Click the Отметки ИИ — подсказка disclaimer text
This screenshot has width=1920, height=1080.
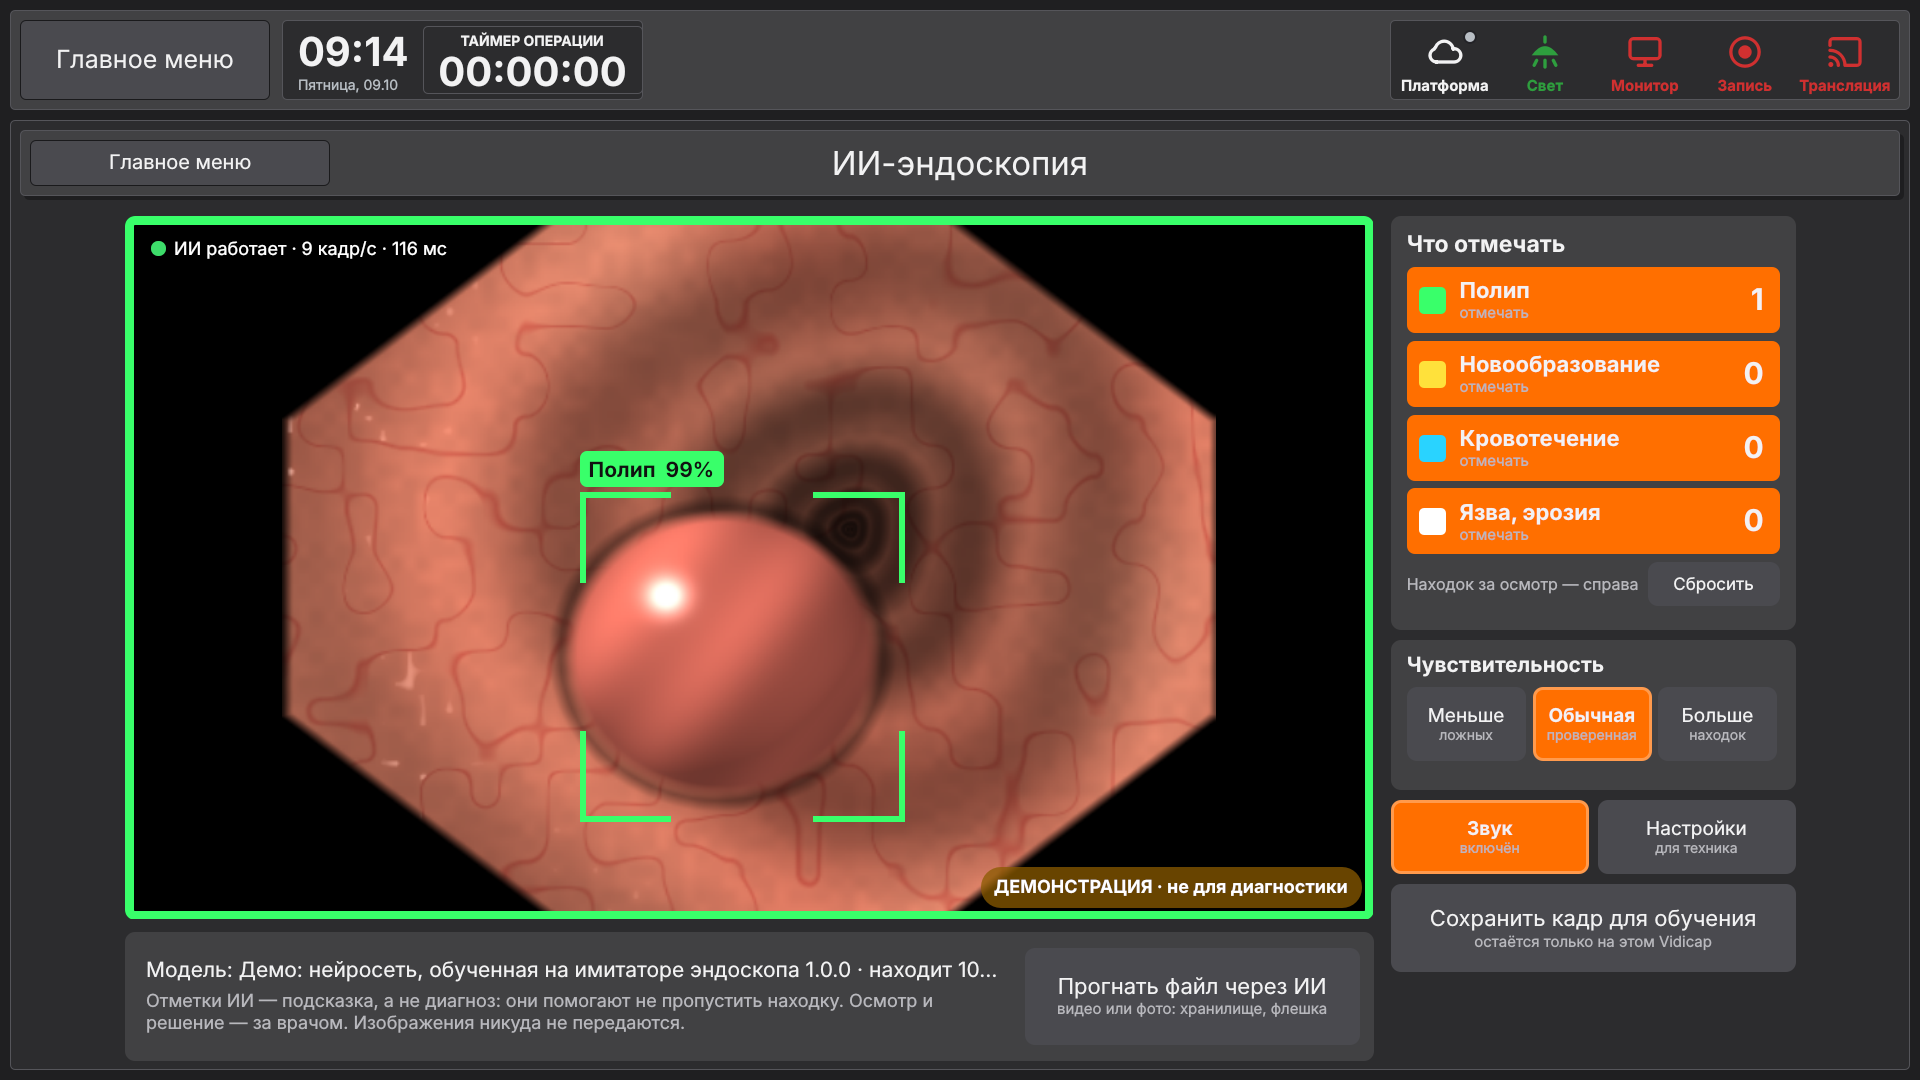pyautogui.click(x=540, y=1012)
